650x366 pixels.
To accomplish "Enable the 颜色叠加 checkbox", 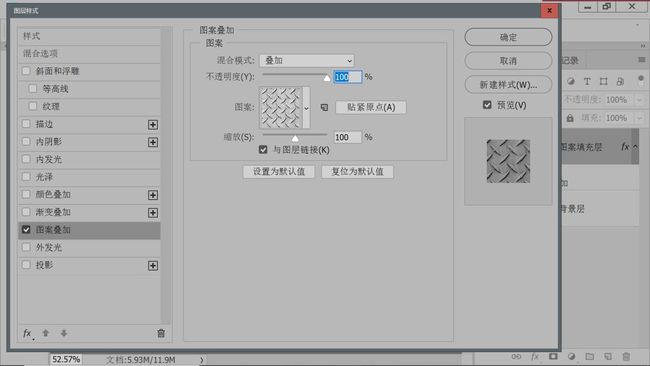I will tap(26, 194).
